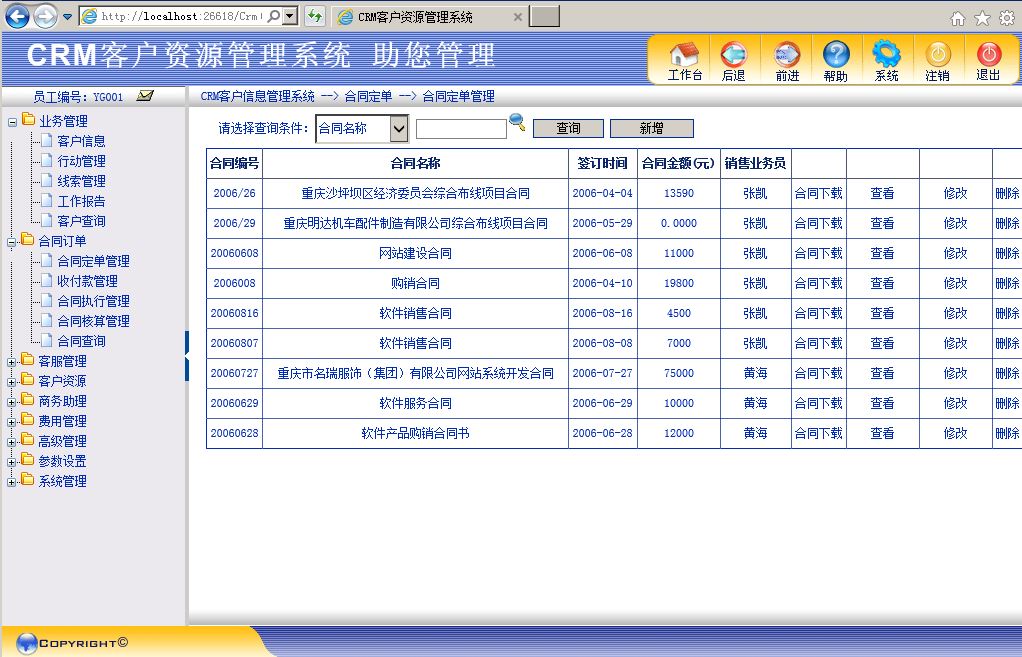Click the query text input field
Image resolution: width=1022 pixels, height=657 pixels.
click(461, 129)
